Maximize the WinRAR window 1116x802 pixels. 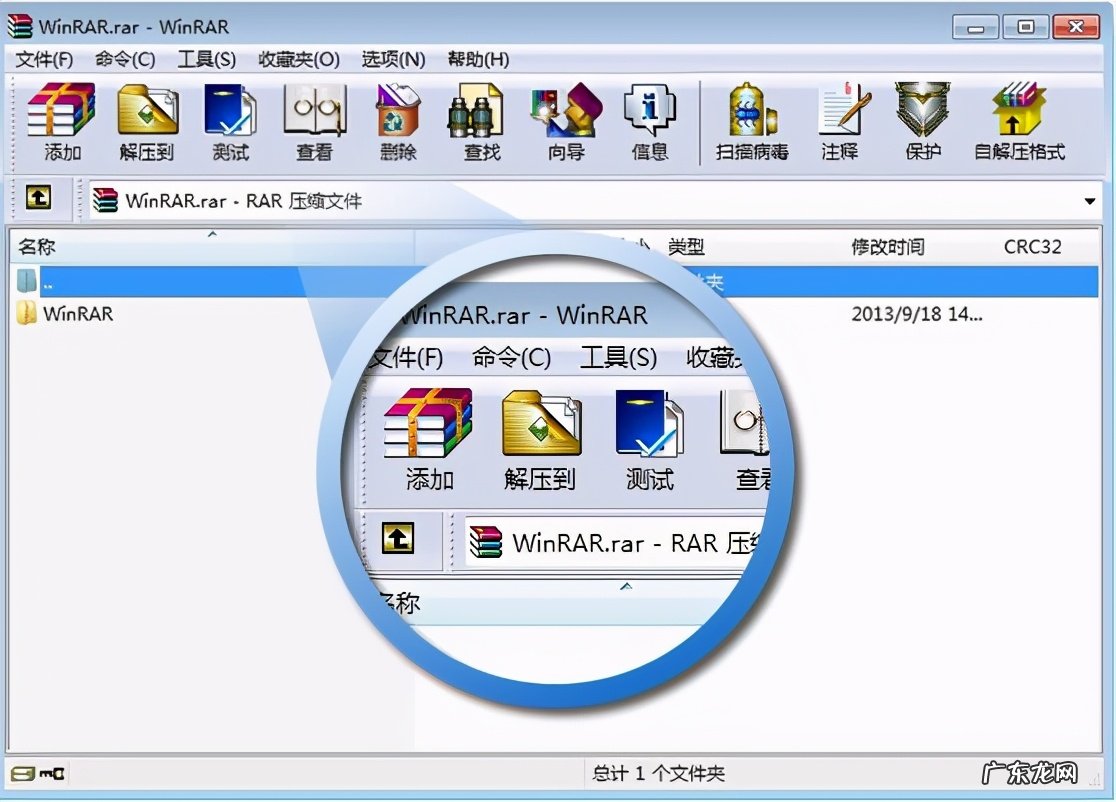1025,27
